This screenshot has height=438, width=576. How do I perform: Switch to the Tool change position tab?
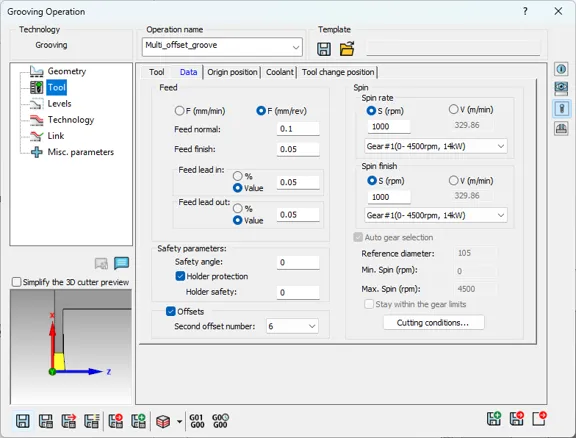(338, 72)
